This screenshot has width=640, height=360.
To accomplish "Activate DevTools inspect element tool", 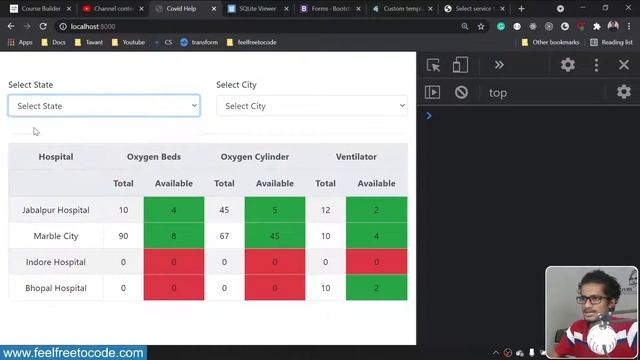I will click(x=433, y=65).
